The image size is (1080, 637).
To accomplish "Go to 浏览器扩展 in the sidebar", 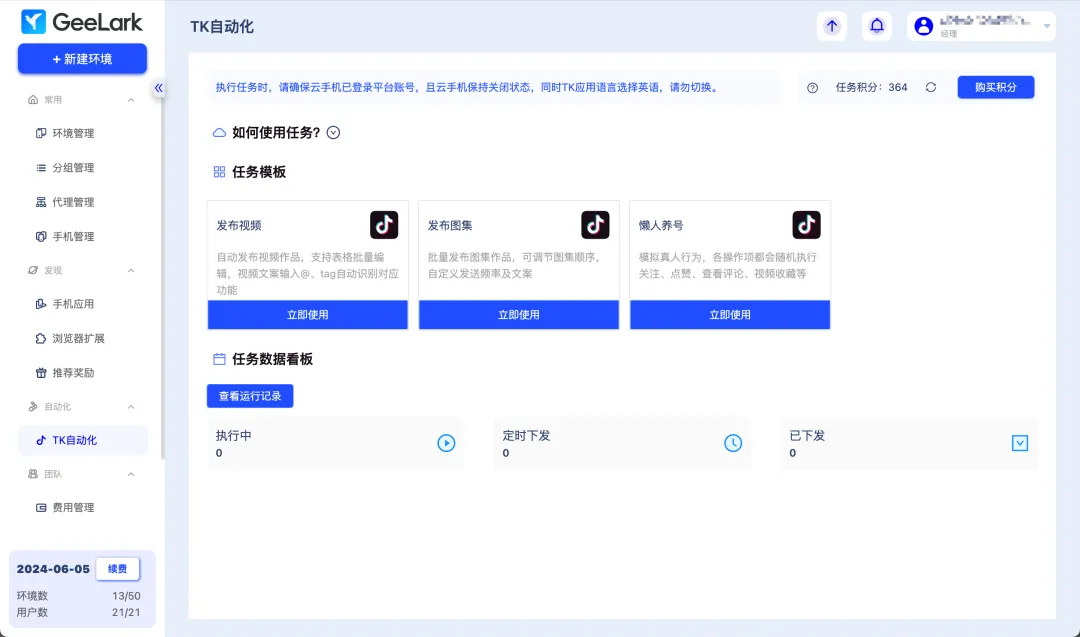I will (83, 339).
